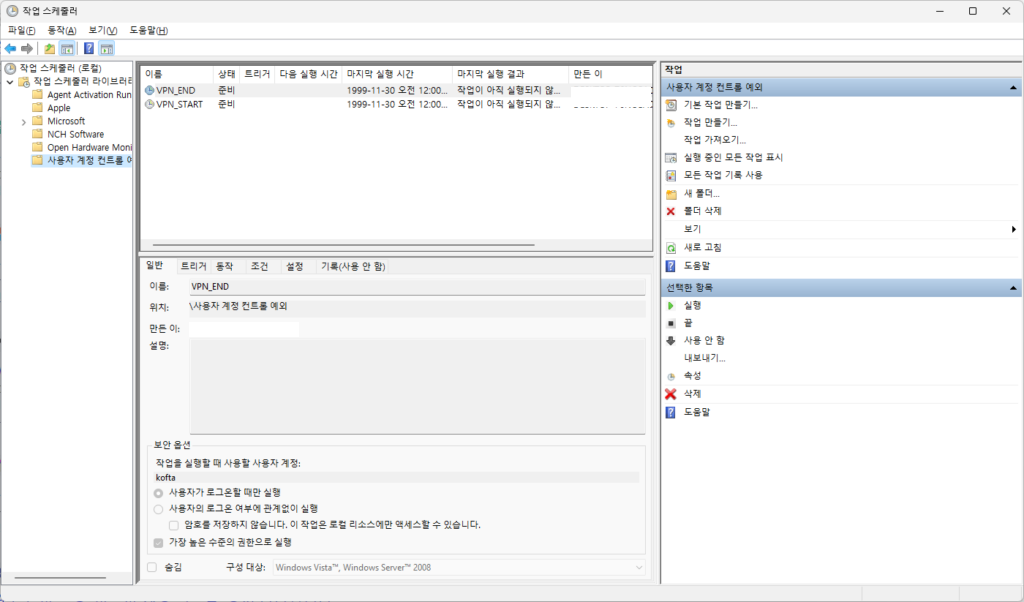Open the Configure for (구성 대상) dropdown
1024x602 pixels.
(638, 568)
